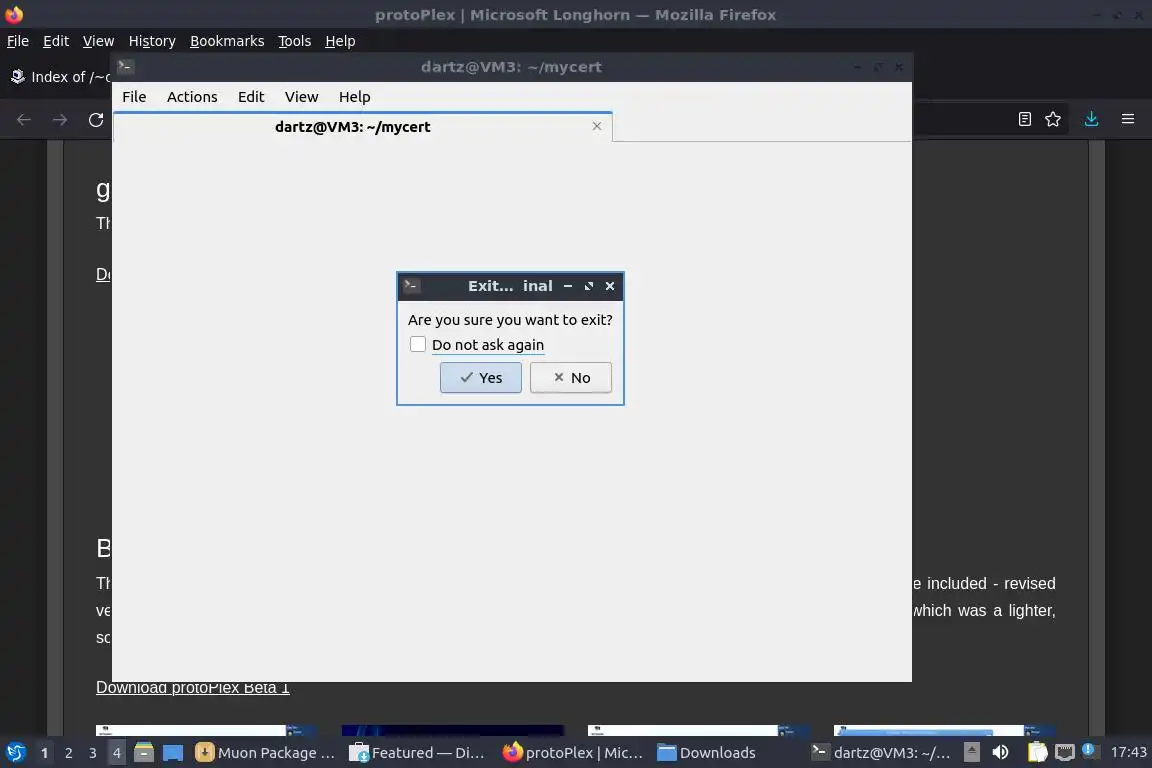The image size is (1152, 768).
Task: Switch to Downloads folder taskbar item
Action: (707, 753)
